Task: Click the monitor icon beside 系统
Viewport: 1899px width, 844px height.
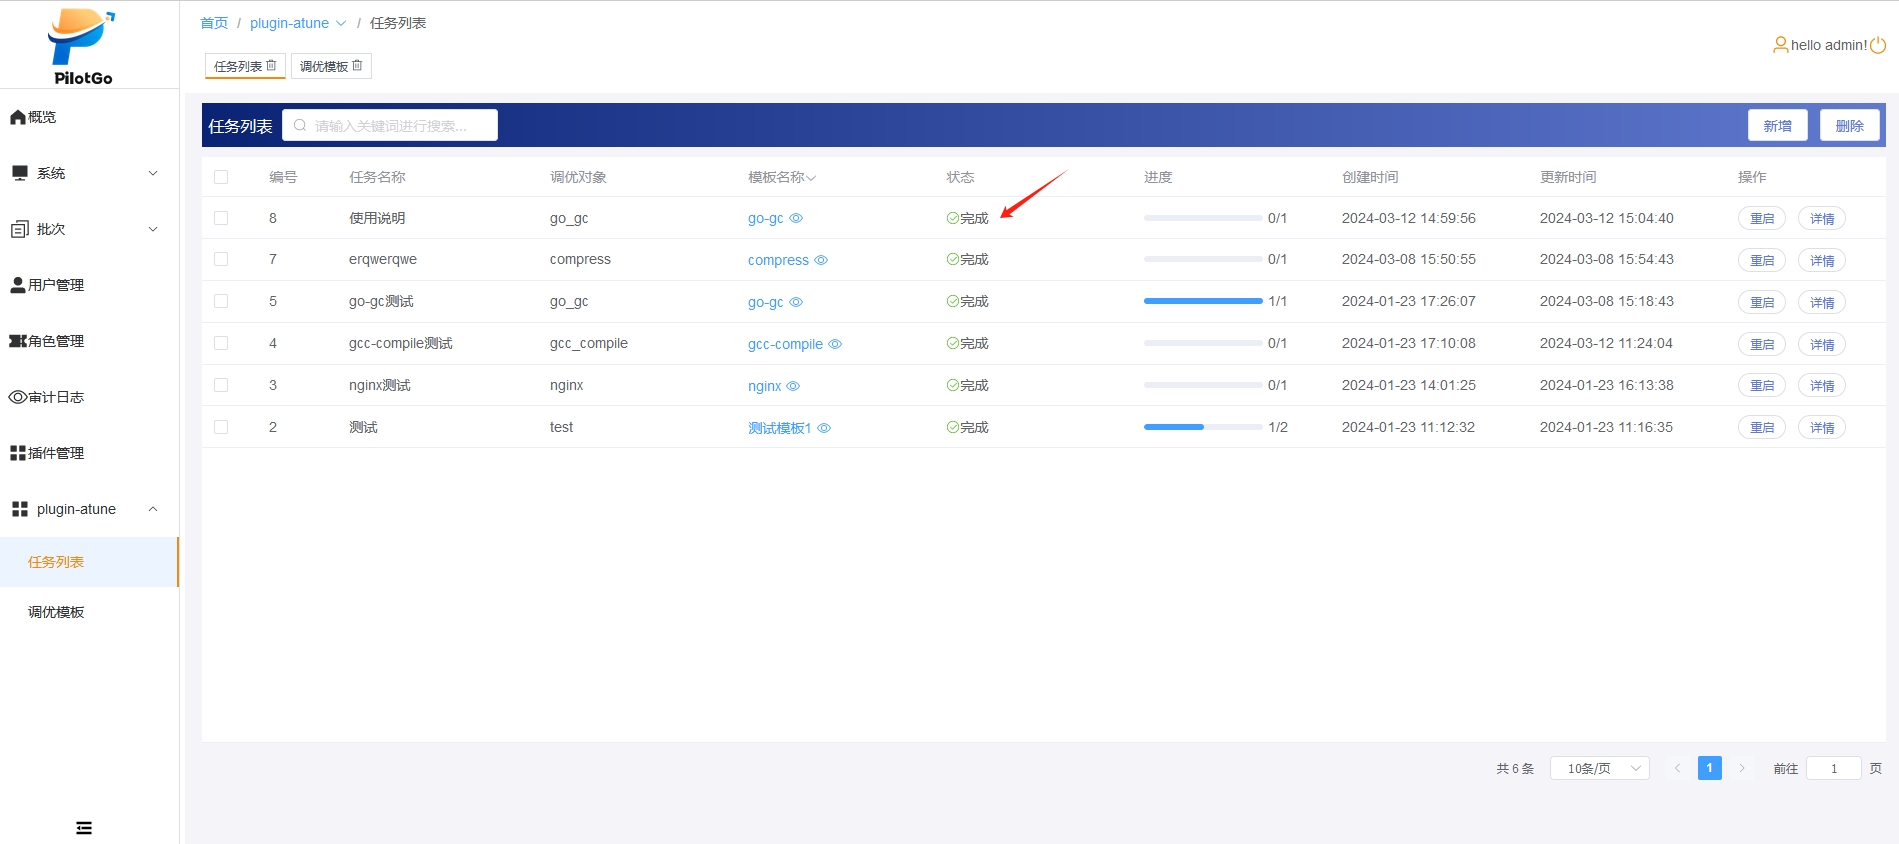Action: click(x=19, y=173)
